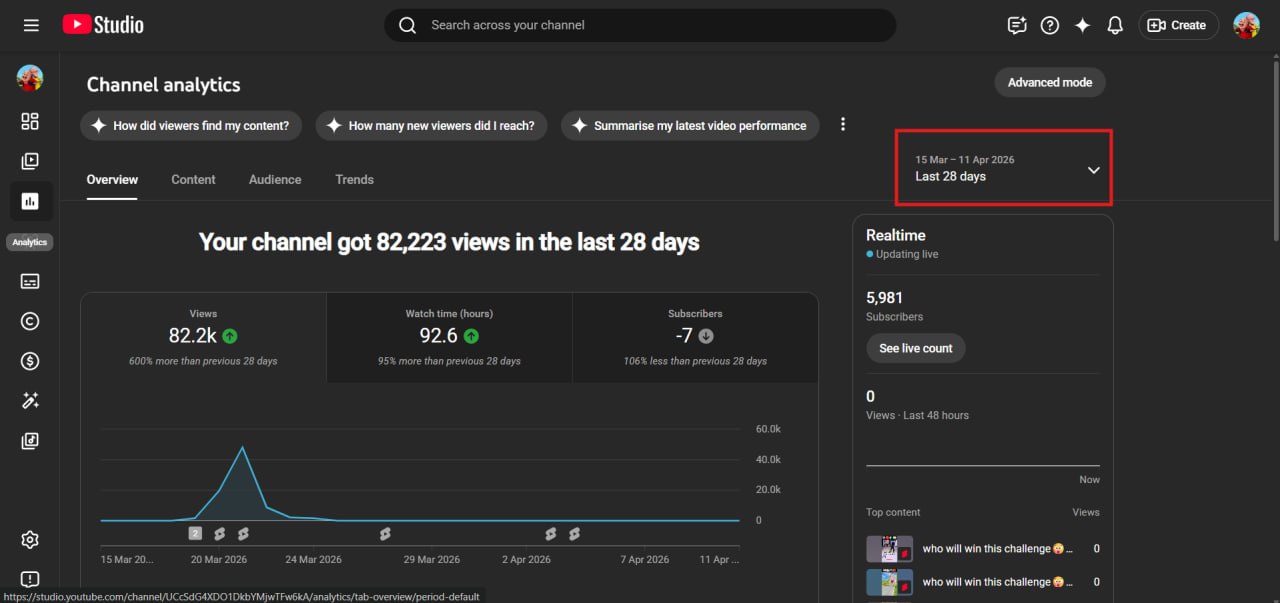The height and width of the screenshot is (603, 1280).
Task: Go to Dashboard in the sidebar
Action: coord(30,121)
